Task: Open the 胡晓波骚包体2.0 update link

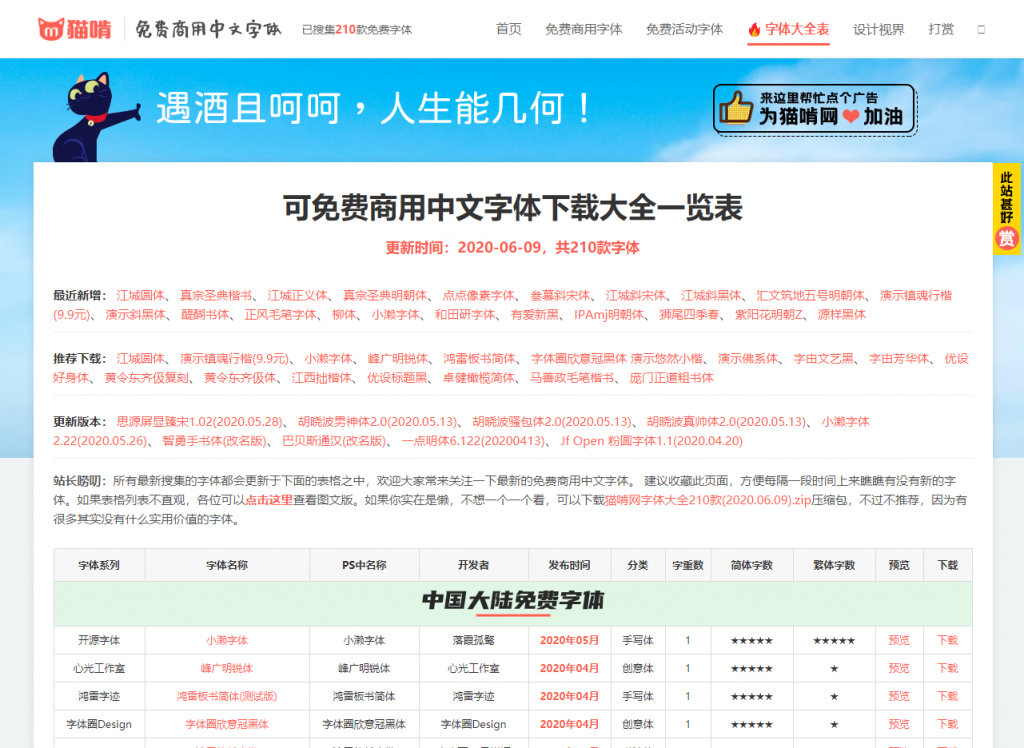Action: pyautogui.click(x=552, y=421)
